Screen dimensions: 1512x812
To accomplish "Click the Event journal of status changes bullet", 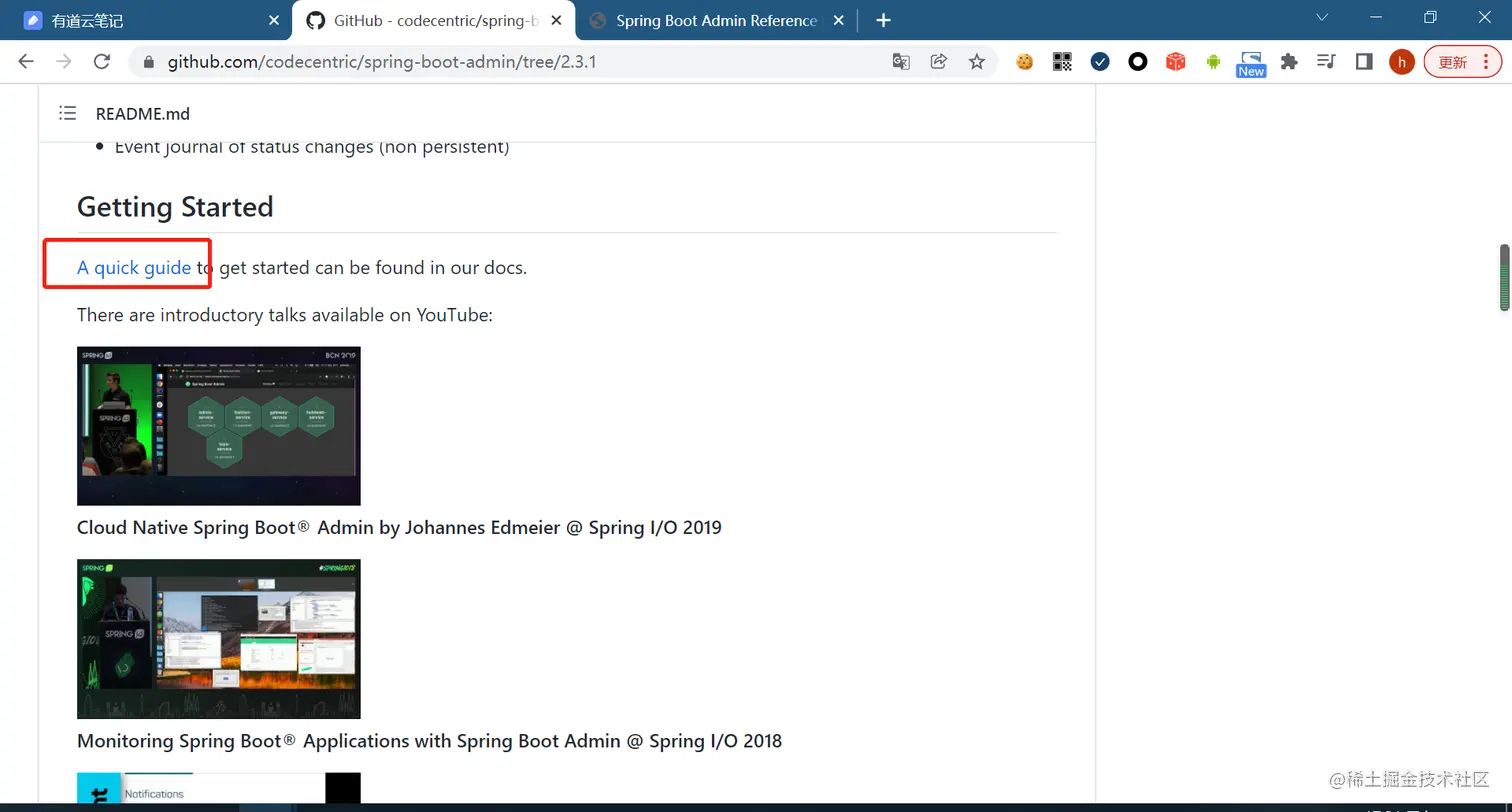I will [x=312, y=147].
